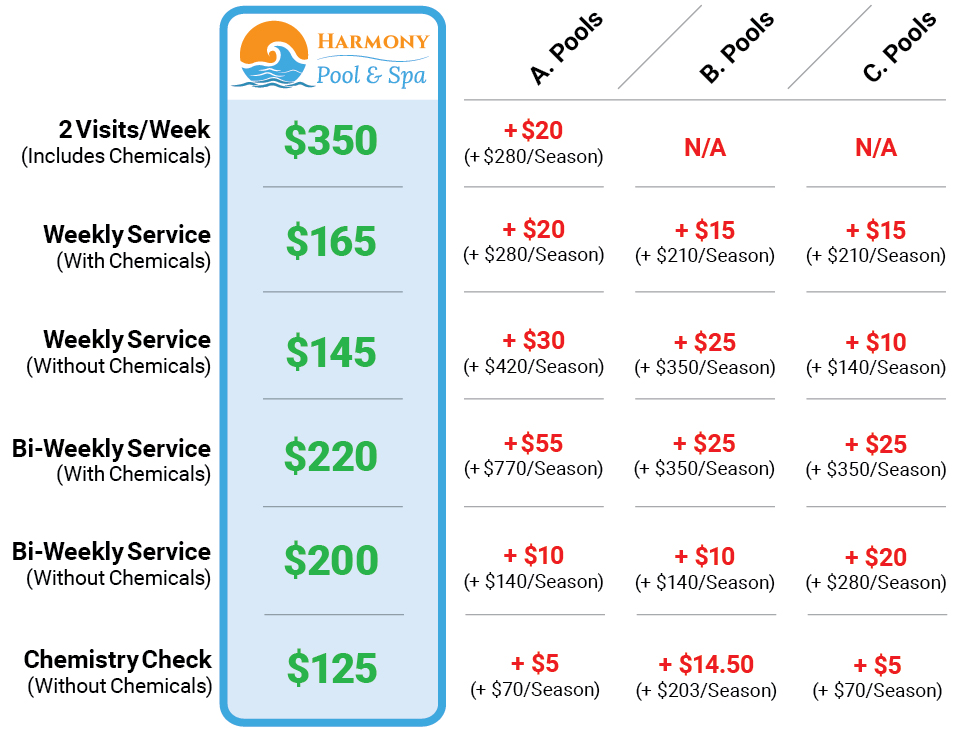959x730 pixels.
Task: Click the $165 Harmony price
Action: [x=331, y=242]
